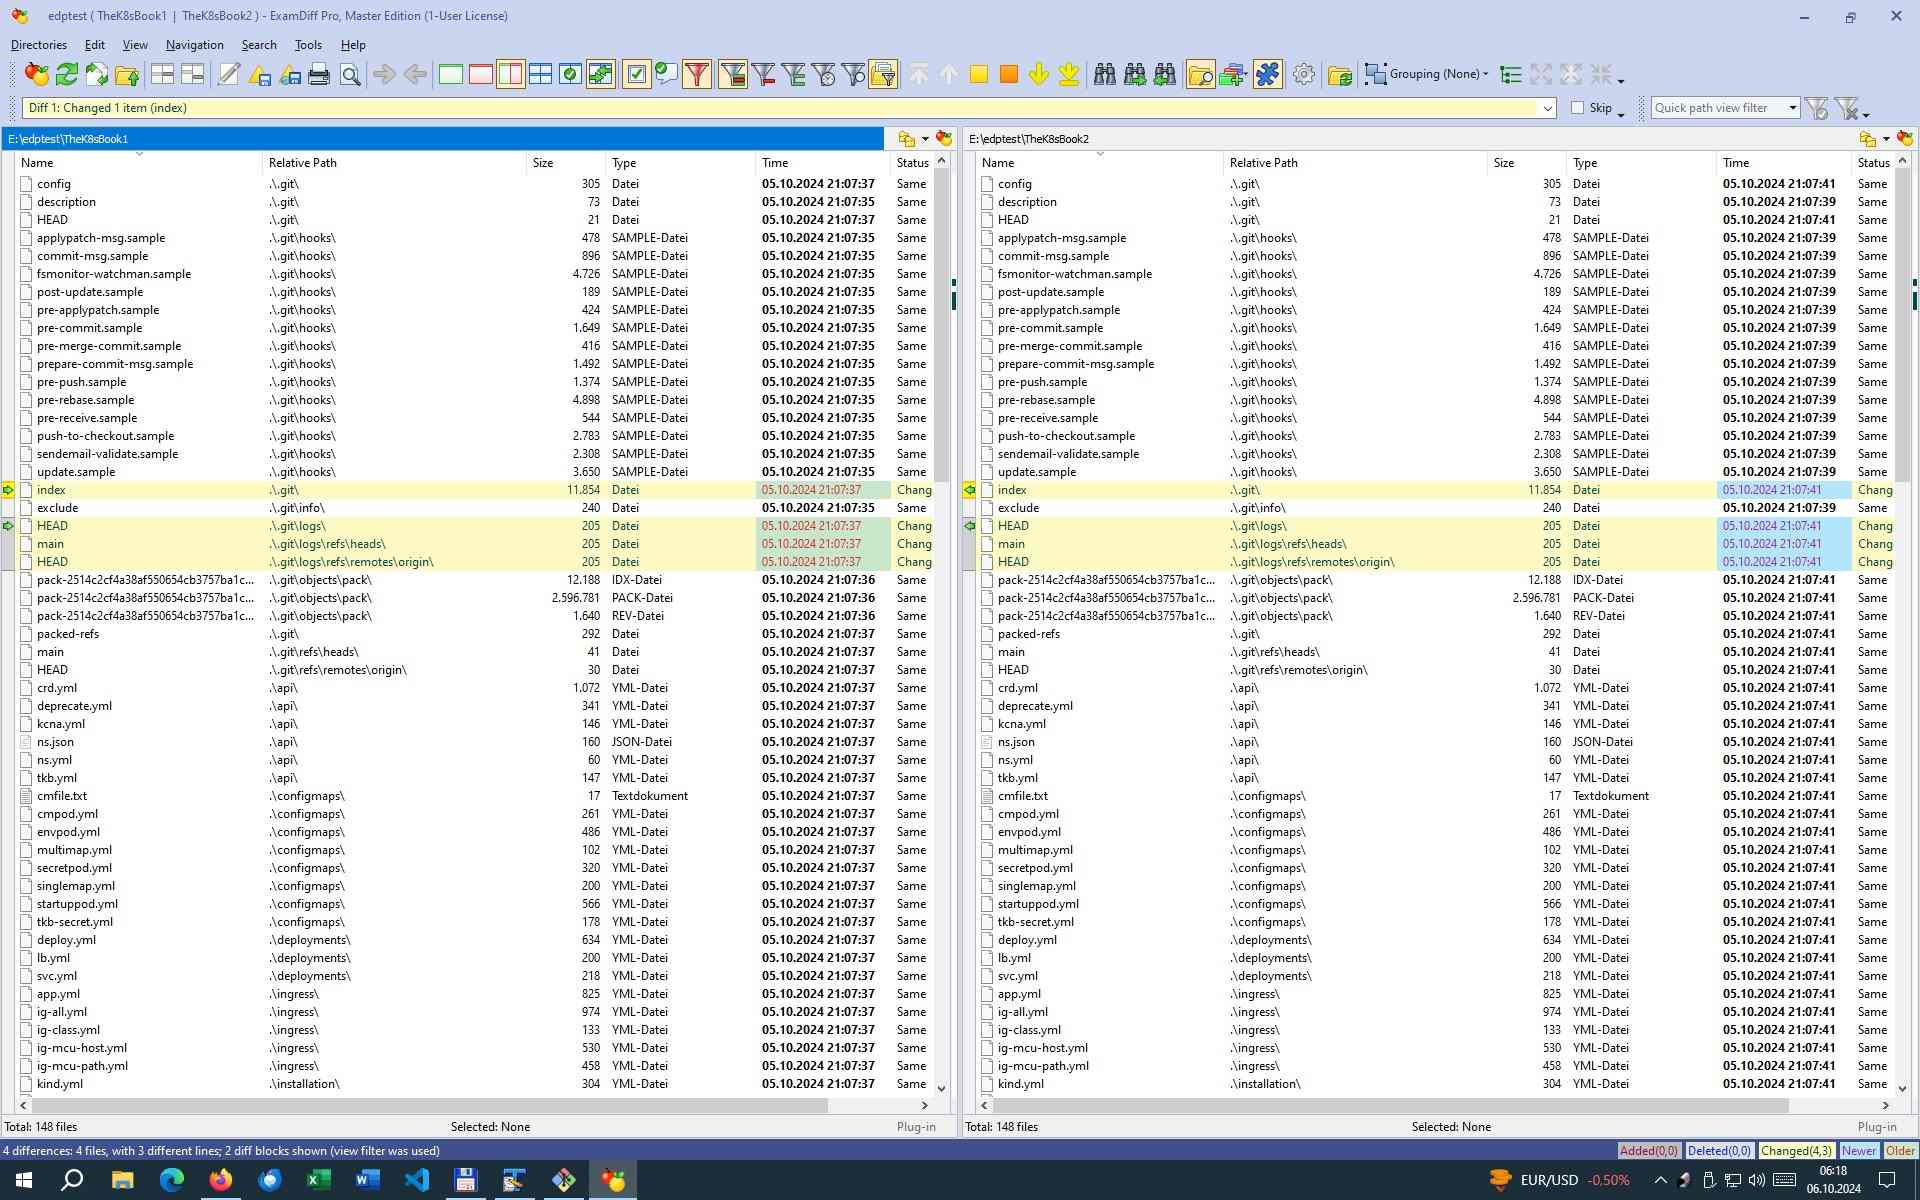
Task: Open the Tools menu
Action: click(308, 45)
